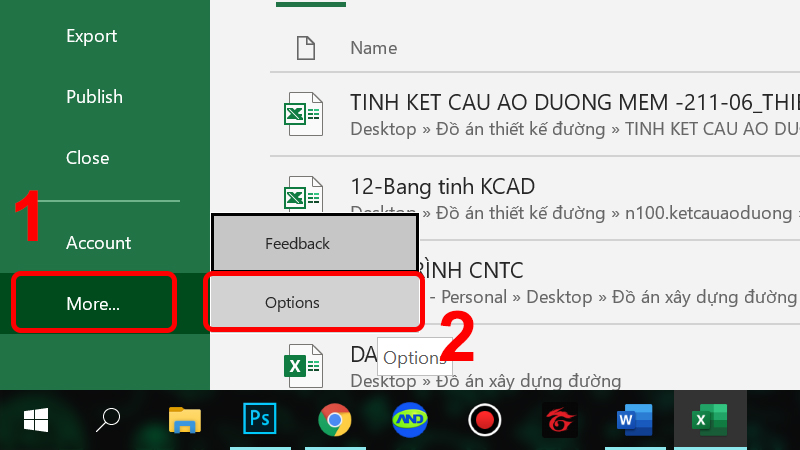Switch to Word from the taskbar
Viewport: 800px width, 450px height.
click(633, 420)
